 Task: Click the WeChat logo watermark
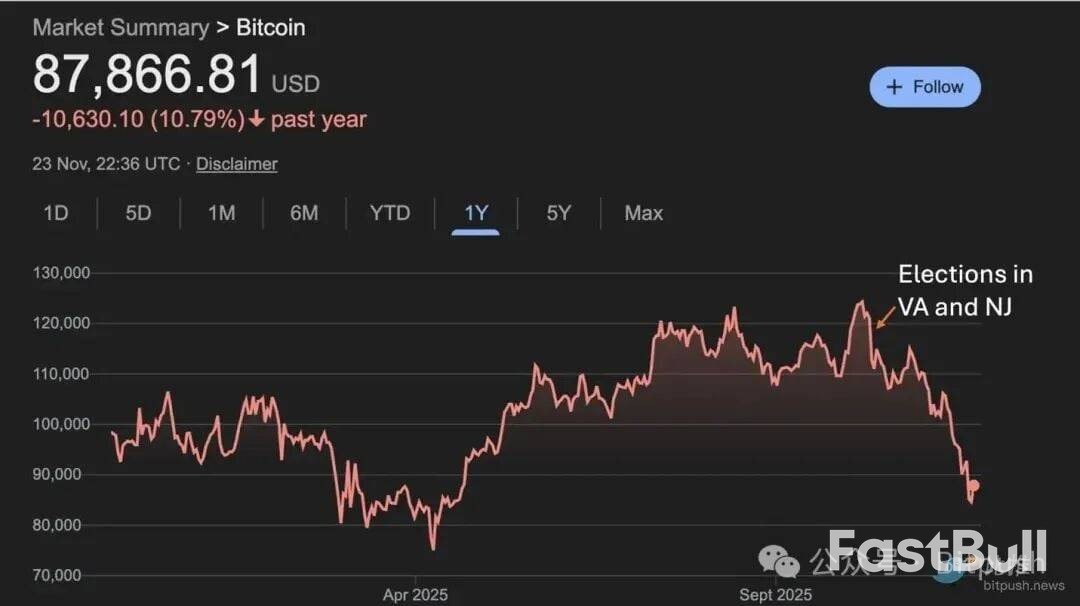point(779,560)
